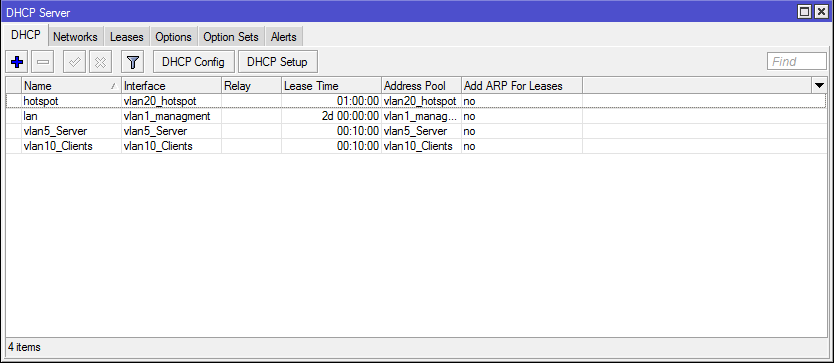
Task: Sort by the Address Pool column header
Action: click(421, 86)
